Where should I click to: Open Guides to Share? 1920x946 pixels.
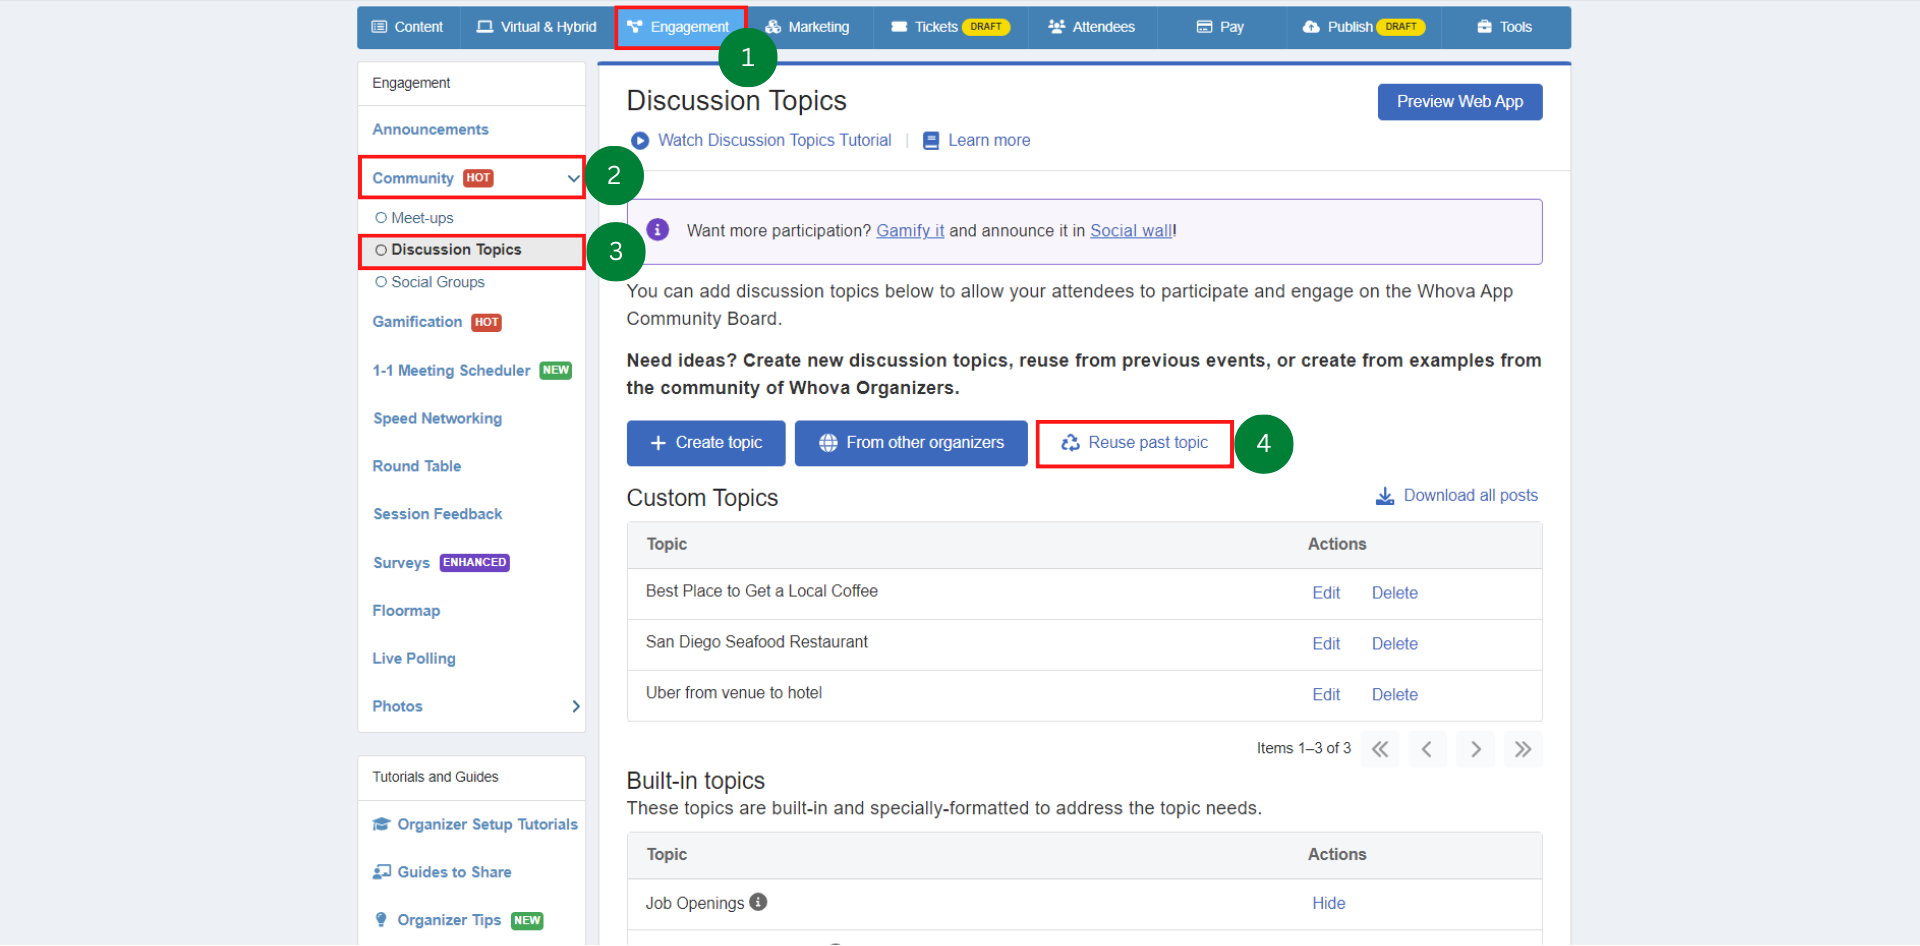(x=454, y=873)
